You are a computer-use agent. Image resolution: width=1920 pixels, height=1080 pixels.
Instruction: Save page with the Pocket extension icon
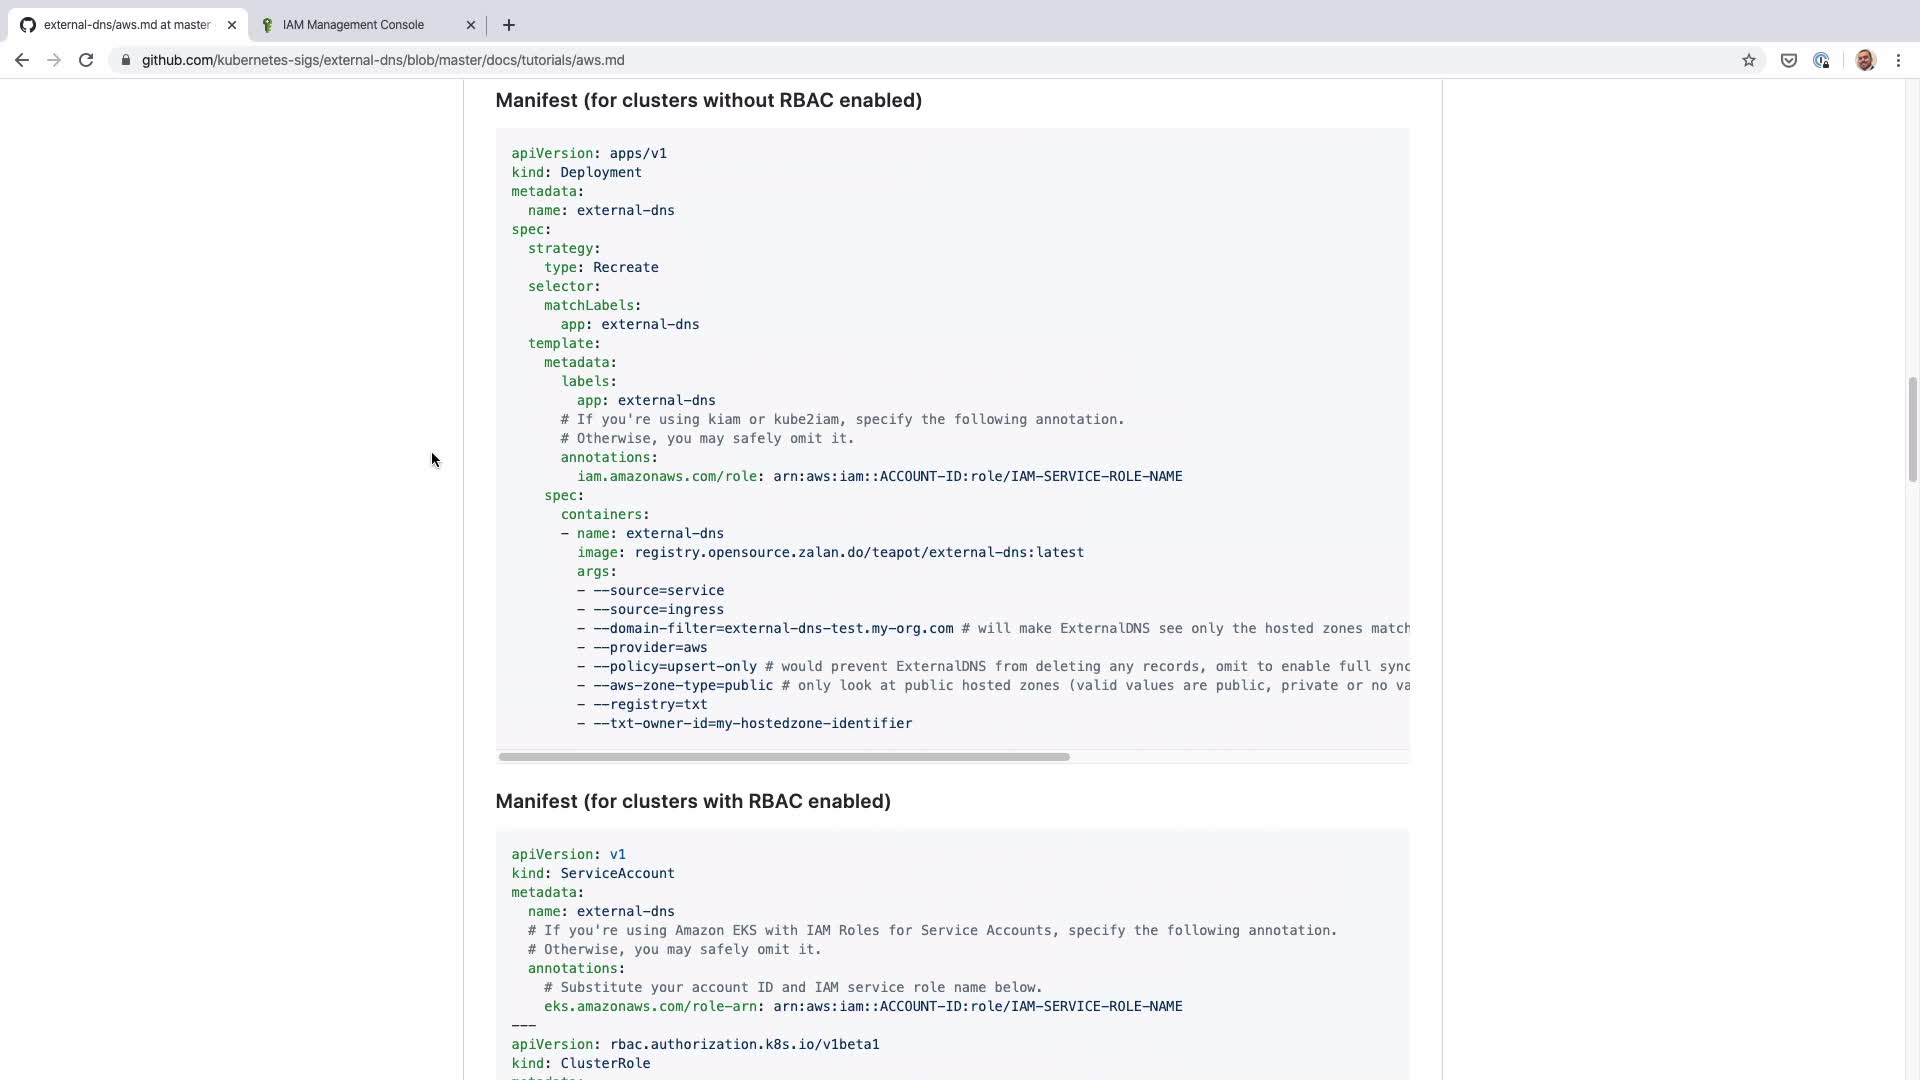(x=1789, y=60)
